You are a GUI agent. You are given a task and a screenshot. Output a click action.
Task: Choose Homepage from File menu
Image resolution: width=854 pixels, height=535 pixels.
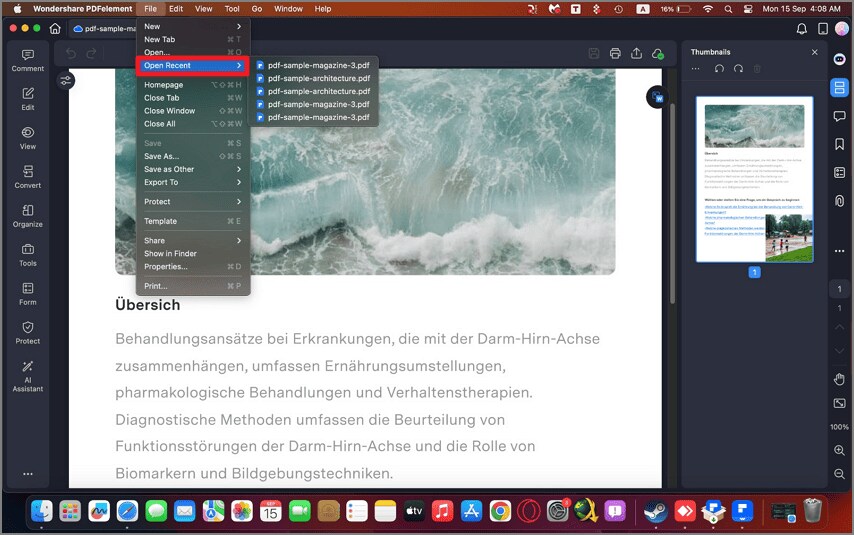click(x=193, y=85)
